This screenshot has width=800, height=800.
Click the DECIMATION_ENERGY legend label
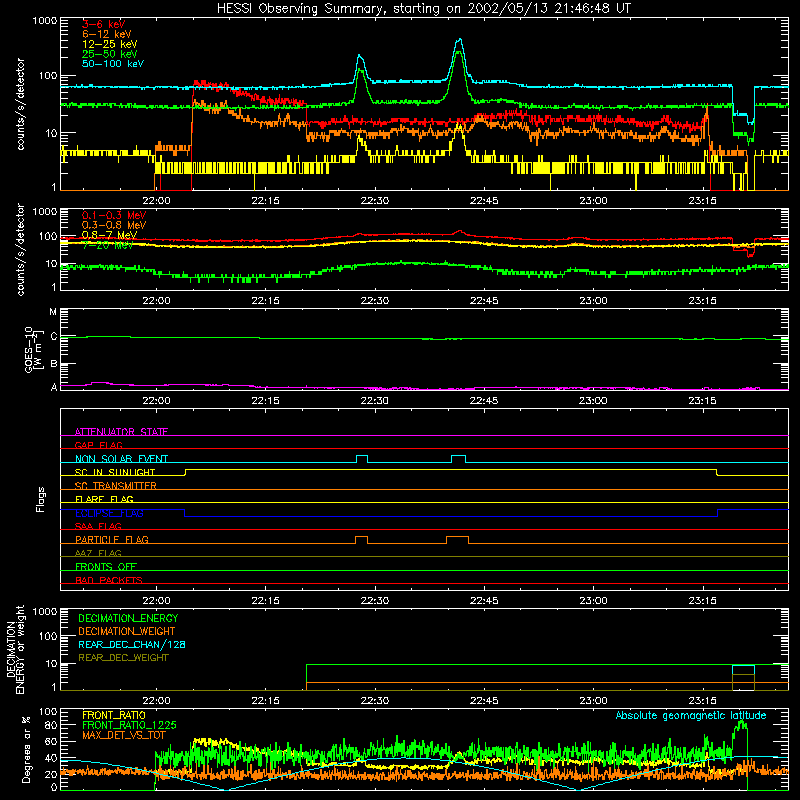coord(128,618)
